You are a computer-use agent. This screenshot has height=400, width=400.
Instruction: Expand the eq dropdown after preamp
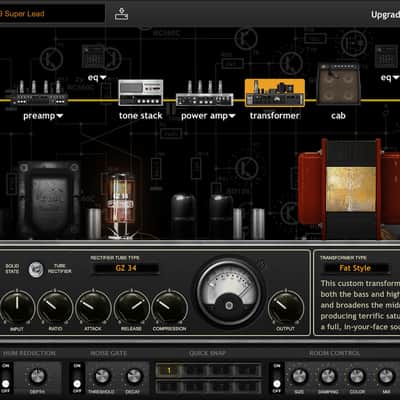click(103, 78)
